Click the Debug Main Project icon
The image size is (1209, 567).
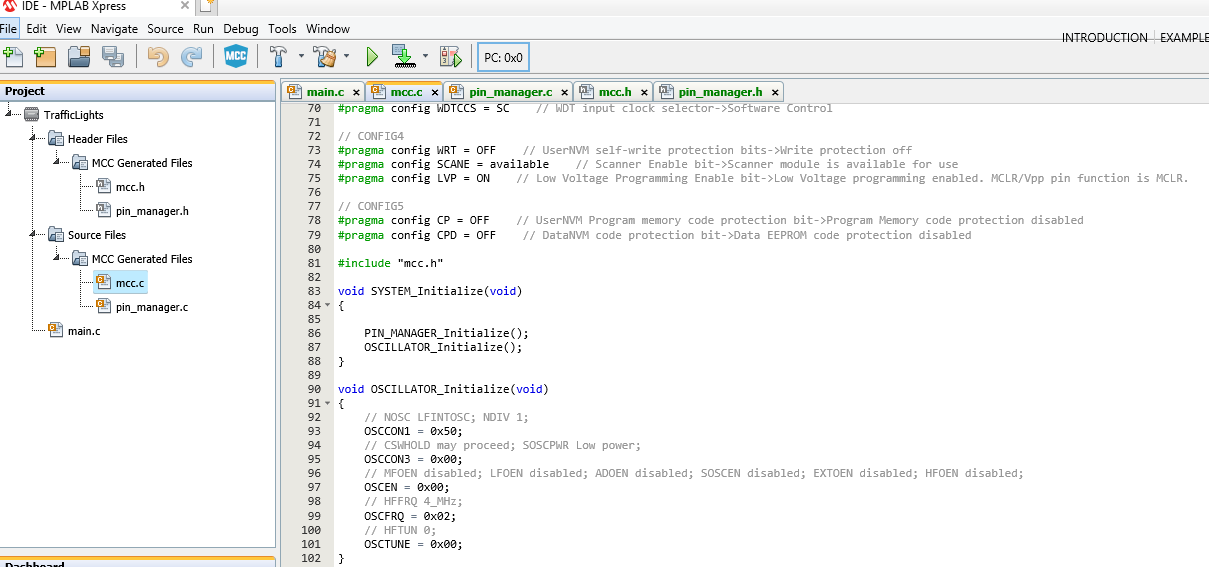450,56
